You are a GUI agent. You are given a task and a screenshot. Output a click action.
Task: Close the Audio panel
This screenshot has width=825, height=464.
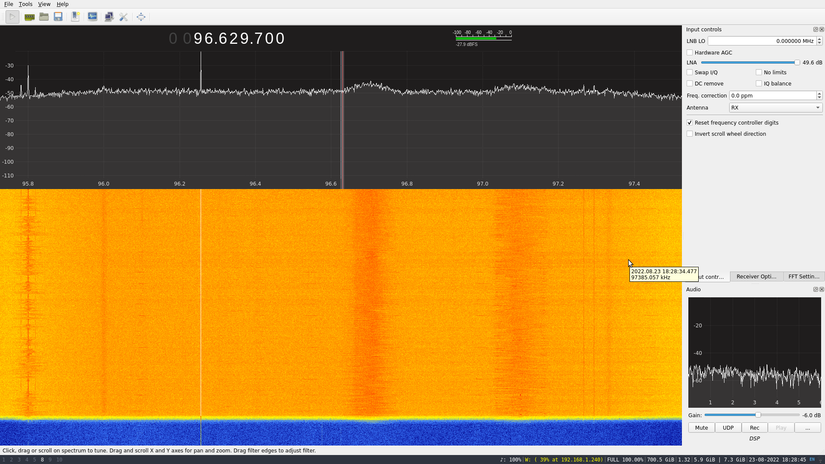[x=821, y=289]
